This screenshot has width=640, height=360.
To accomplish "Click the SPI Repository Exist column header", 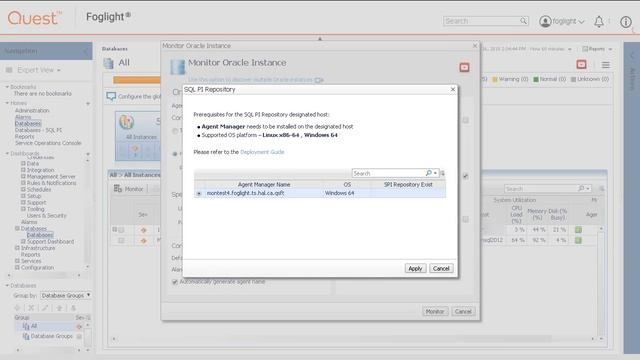I will pos(408,184).
